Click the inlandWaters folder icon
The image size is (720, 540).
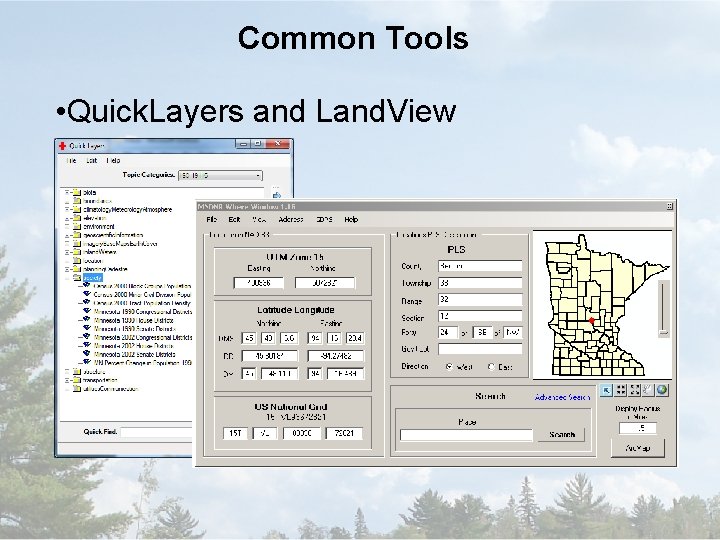pos(77,252)
